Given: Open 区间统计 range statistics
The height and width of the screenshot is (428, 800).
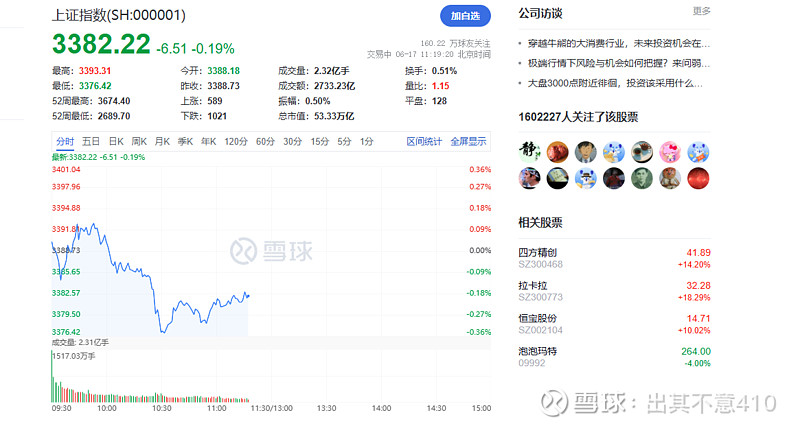Looking at the screenshot, I should tap(424, 141).
